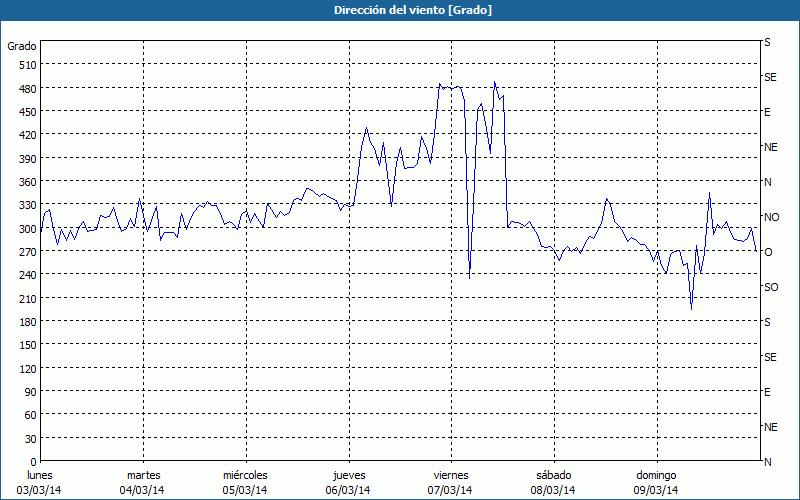Select the 'martes 04/03/14' date label
This screenshot has height=500, width=800.
pos(143,482)
